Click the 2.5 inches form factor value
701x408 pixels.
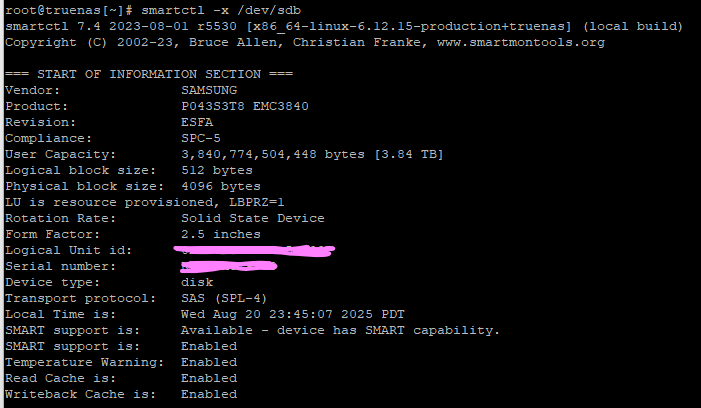pos(221,235)
